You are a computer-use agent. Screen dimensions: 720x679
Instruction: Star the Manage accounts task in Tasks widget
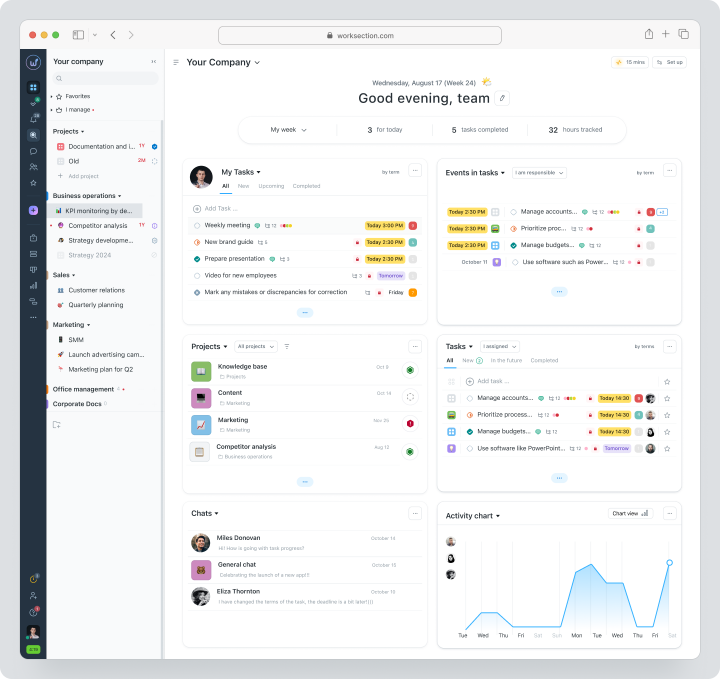[667, 398]
